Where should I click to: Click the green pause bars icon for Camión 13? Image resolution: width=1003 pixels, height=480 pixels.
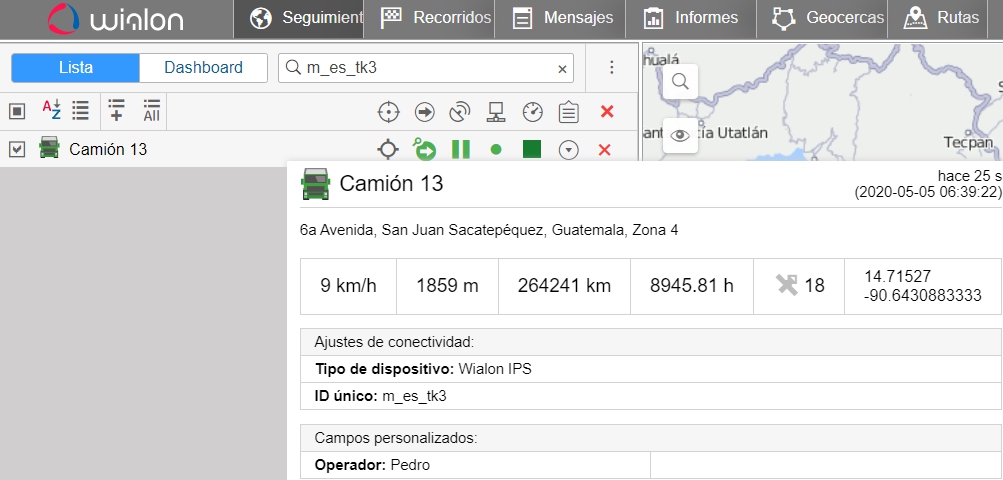(x=460, y=150)
